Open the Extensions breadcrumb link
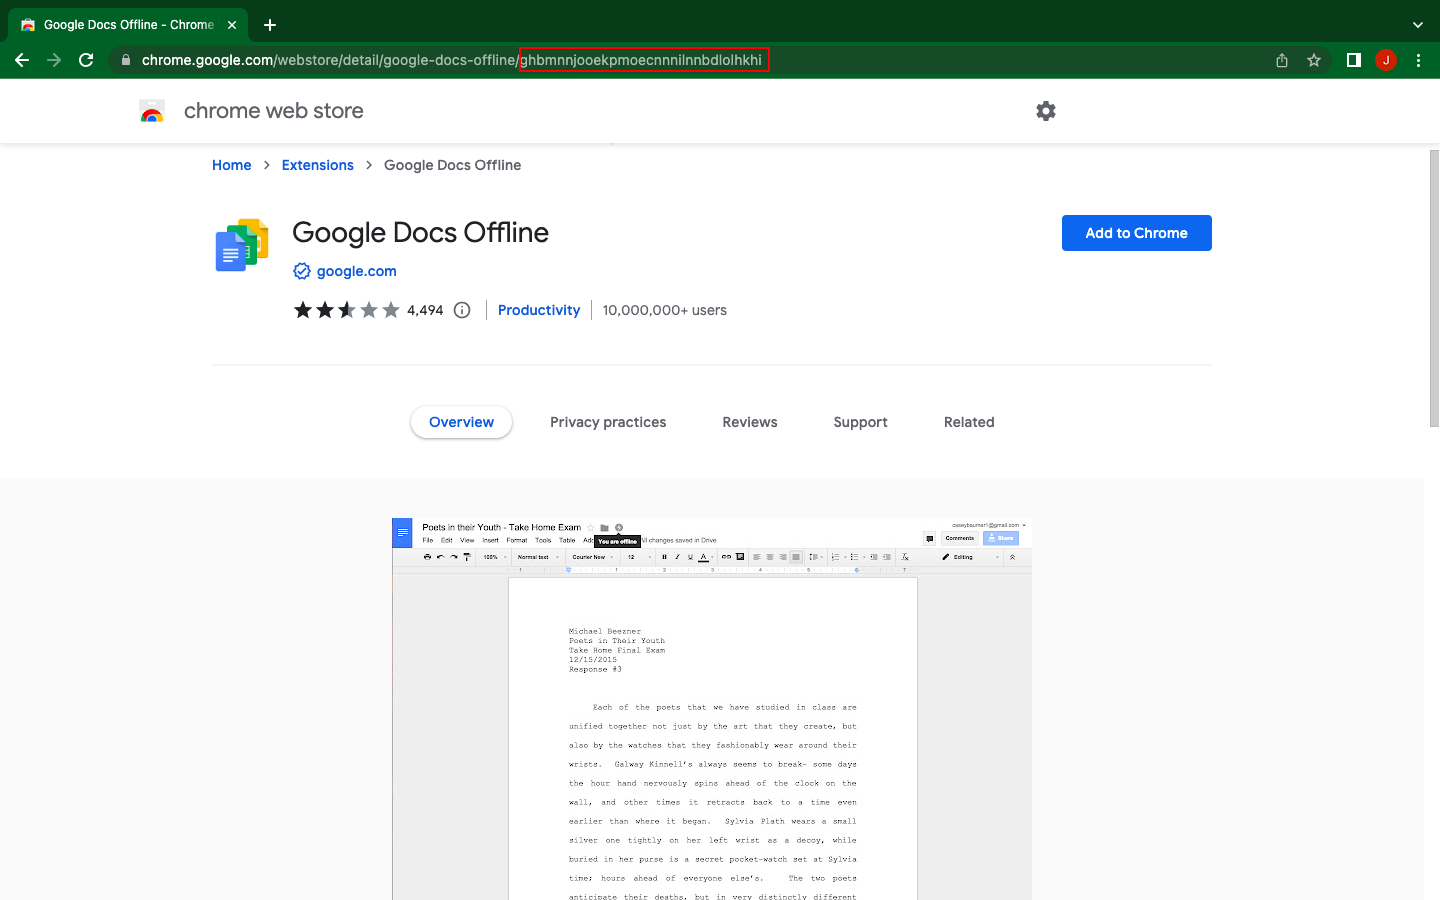 [x=318, y=165]
